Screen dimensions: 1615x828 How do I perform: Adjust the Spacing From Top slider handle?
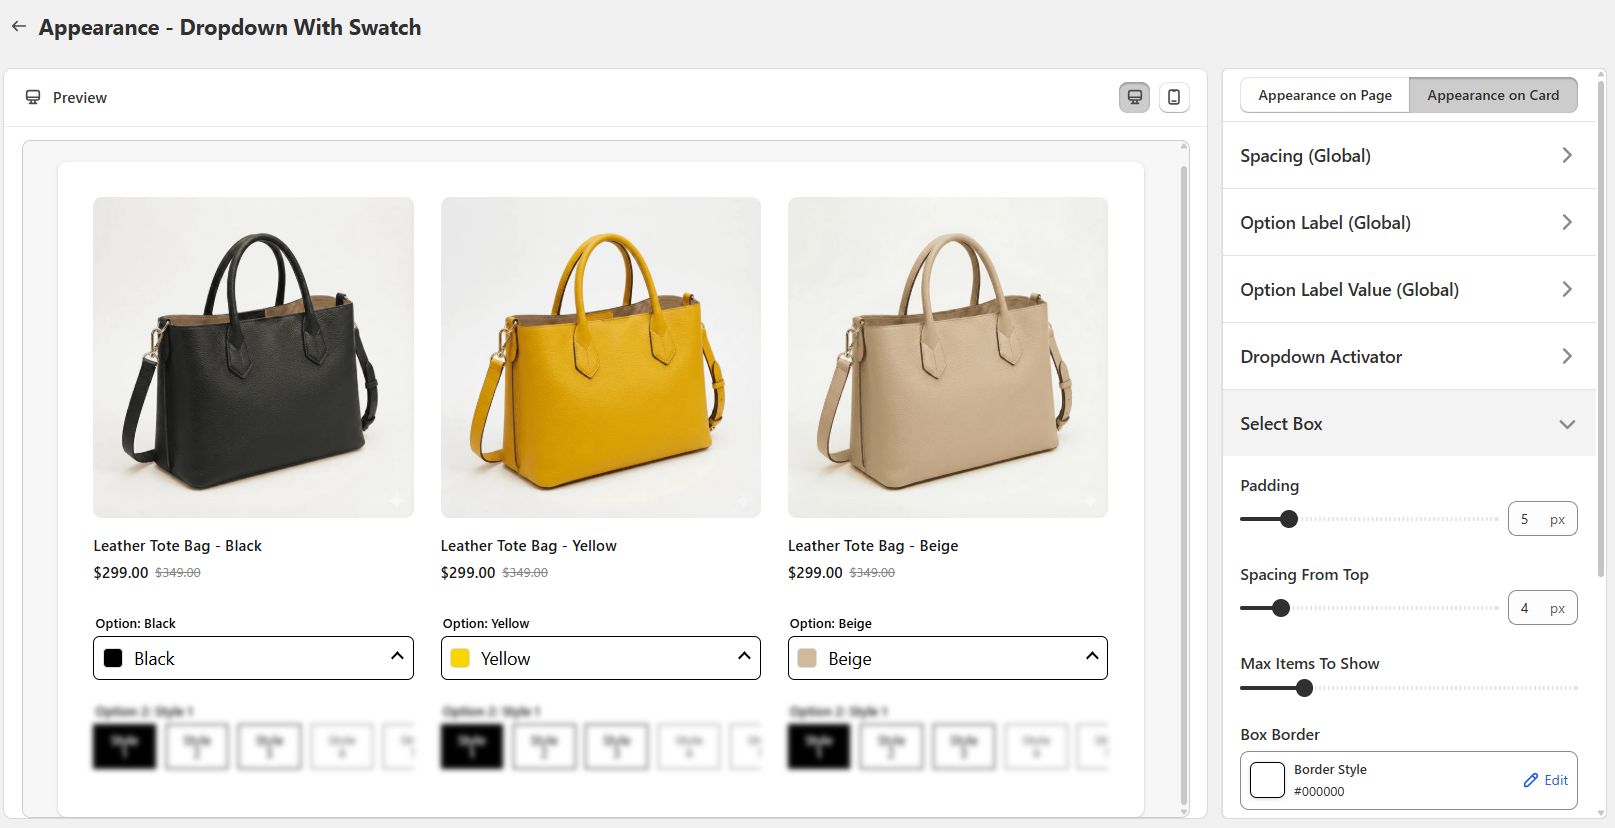[x=1280, y=608]
